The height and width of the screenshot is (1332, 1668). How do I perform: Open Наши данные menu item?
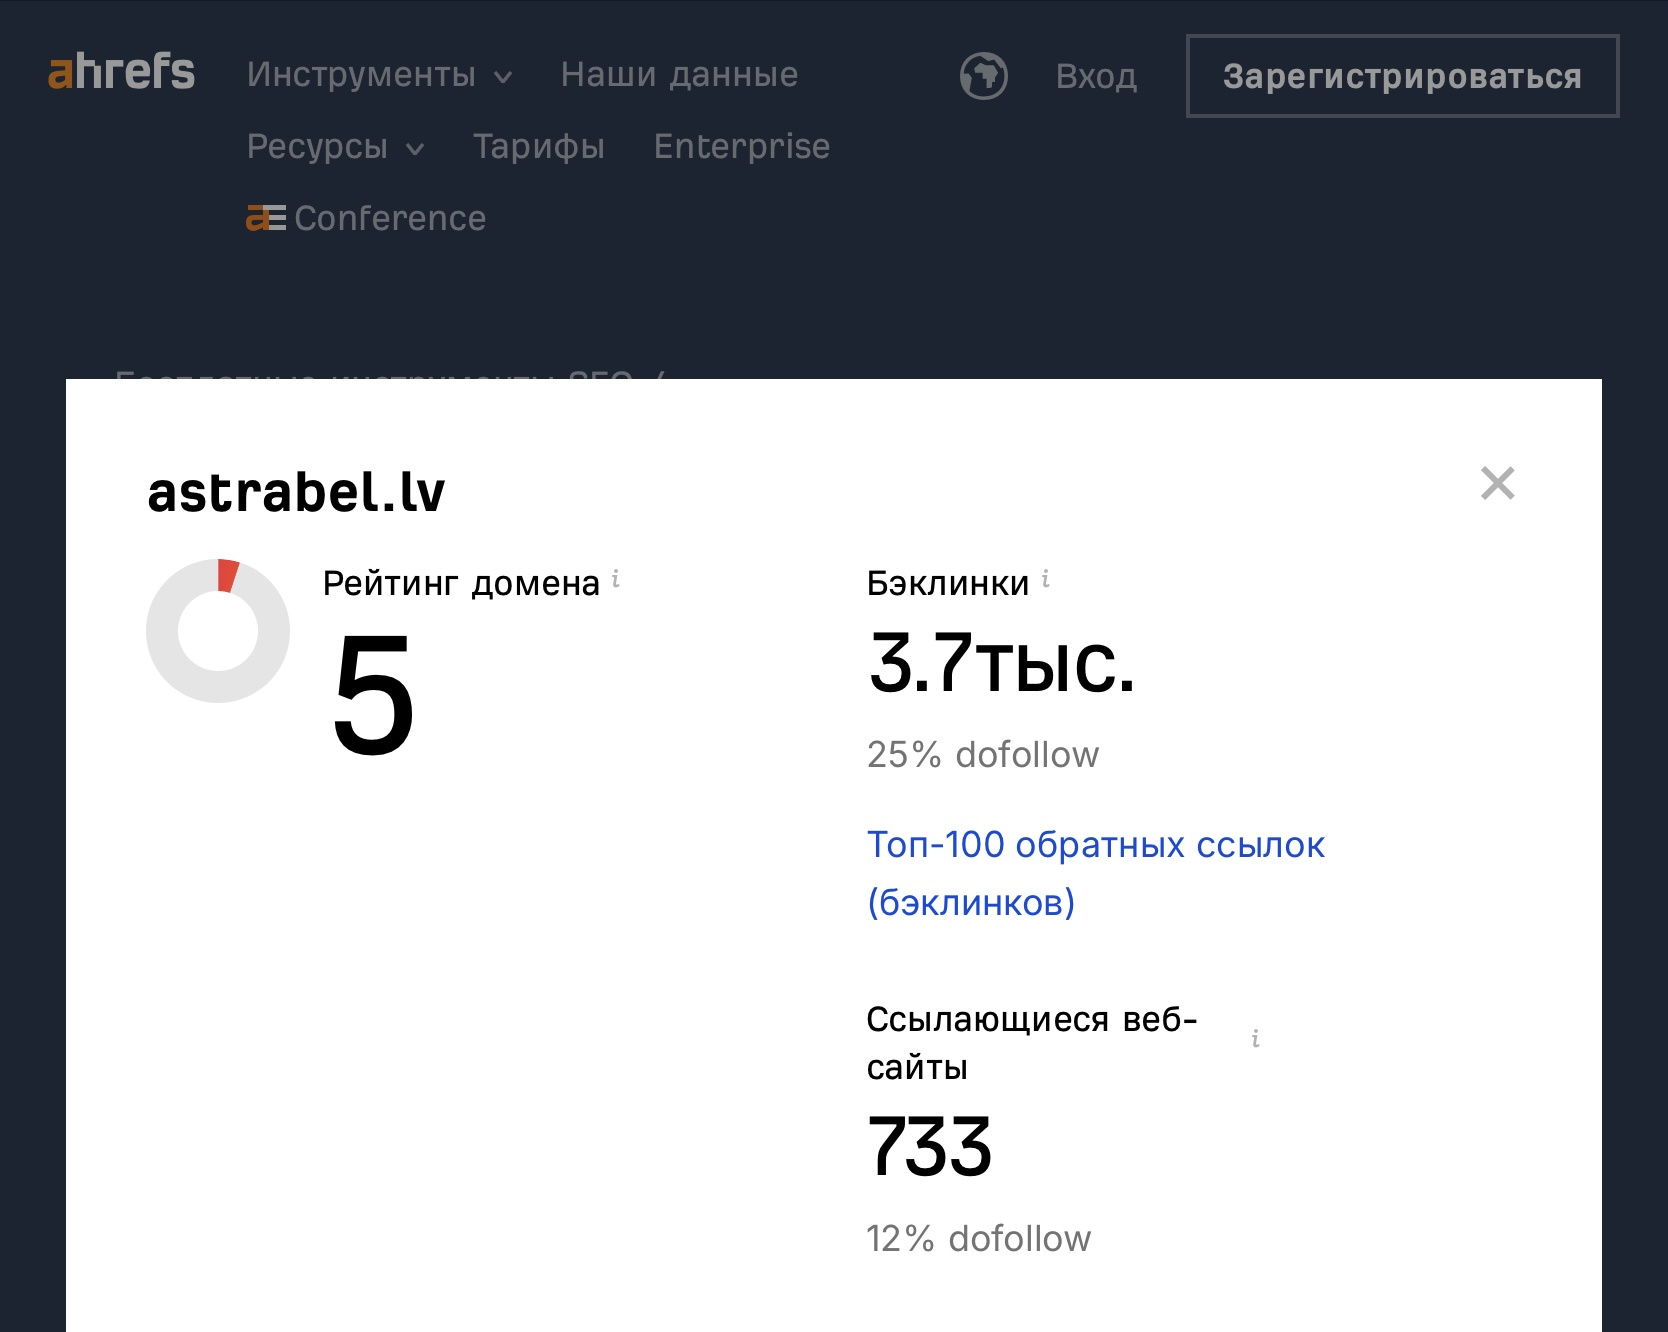tap(679, 75)
